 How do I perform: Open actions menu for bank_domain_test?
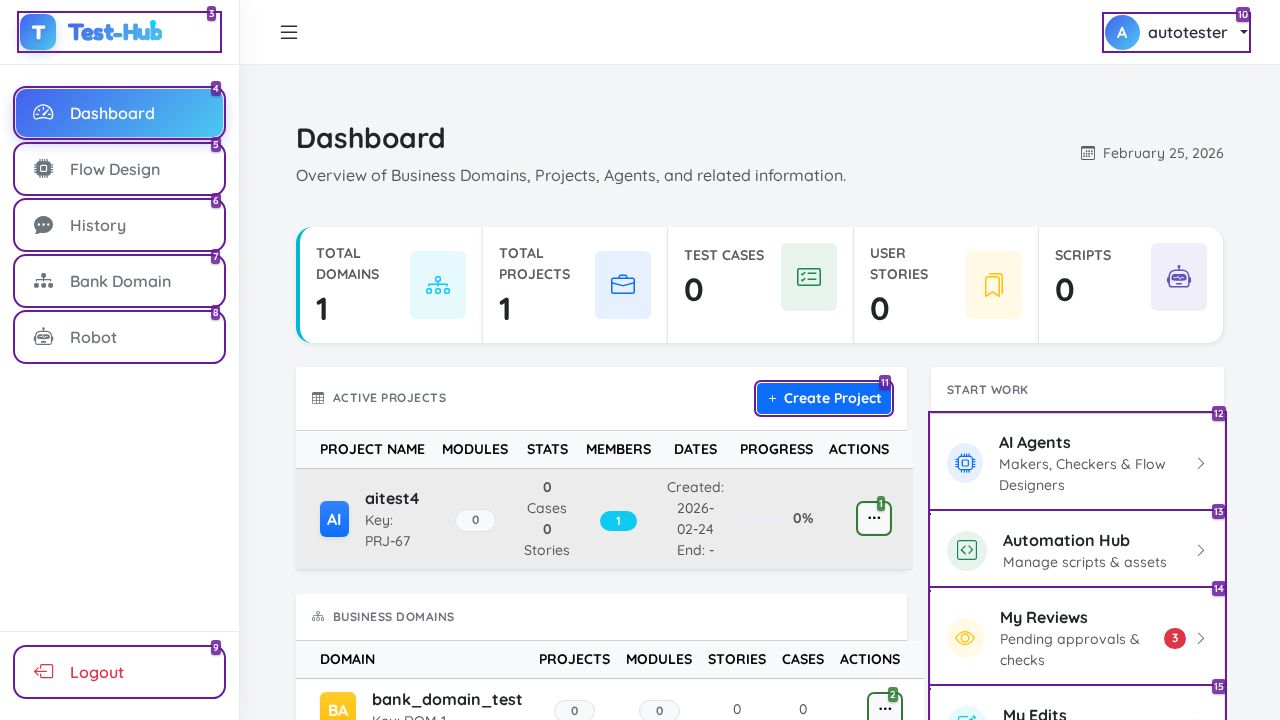(885, 708)
